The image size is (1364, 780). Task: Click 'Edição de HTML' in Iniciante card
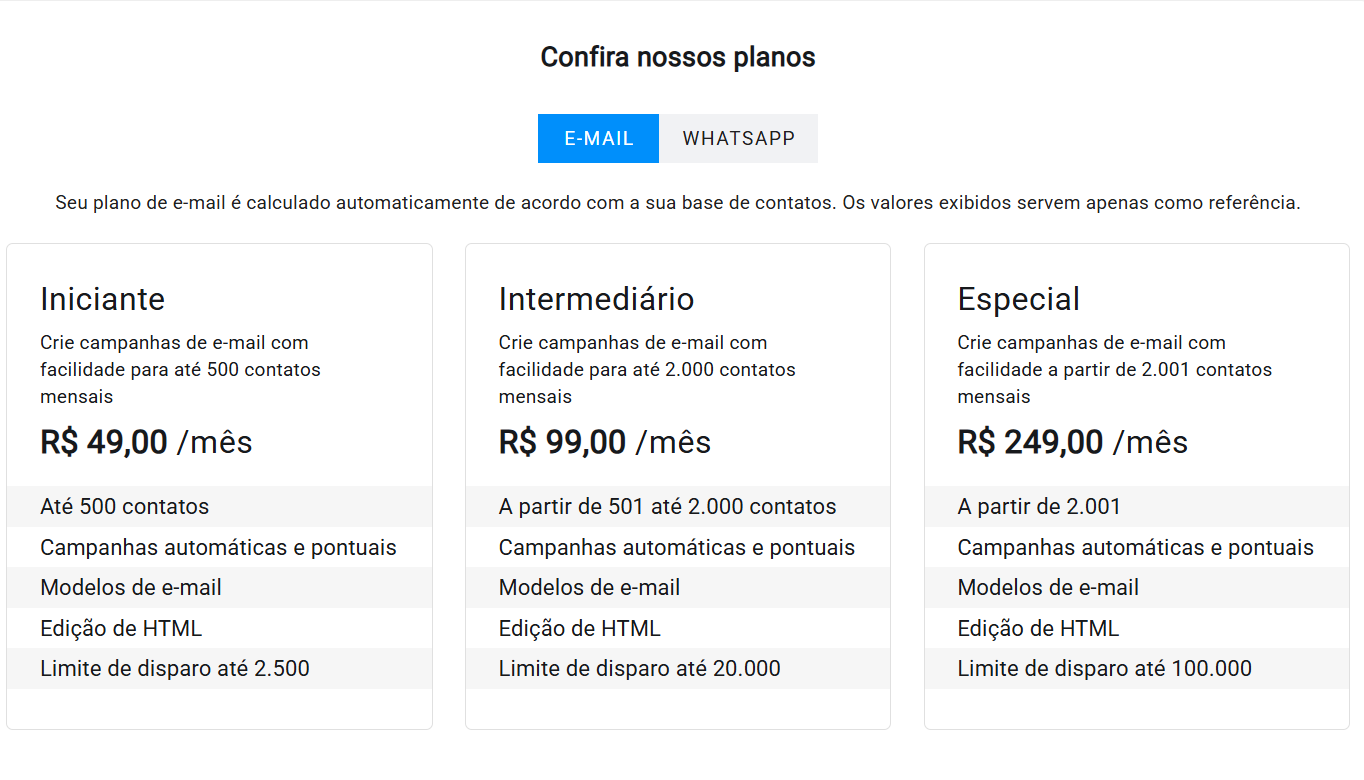(x=121, y=628)
